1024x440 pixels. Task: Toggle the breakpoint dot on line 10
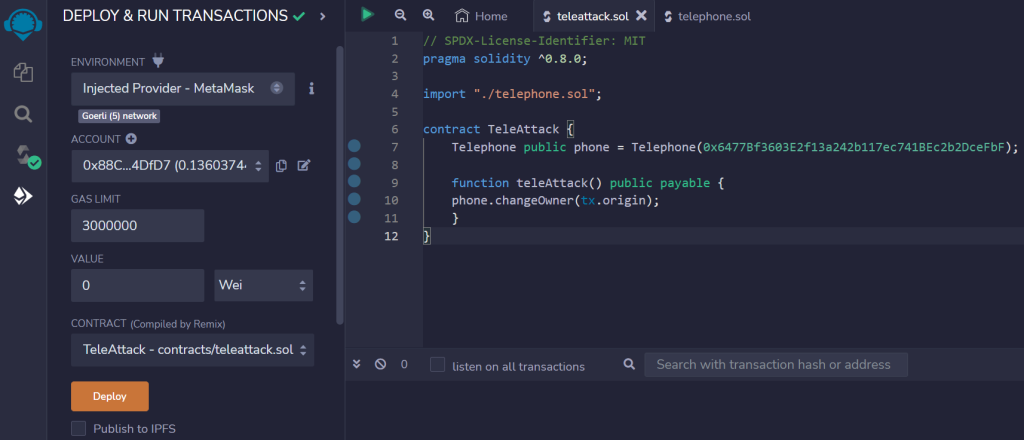(355, 199)
